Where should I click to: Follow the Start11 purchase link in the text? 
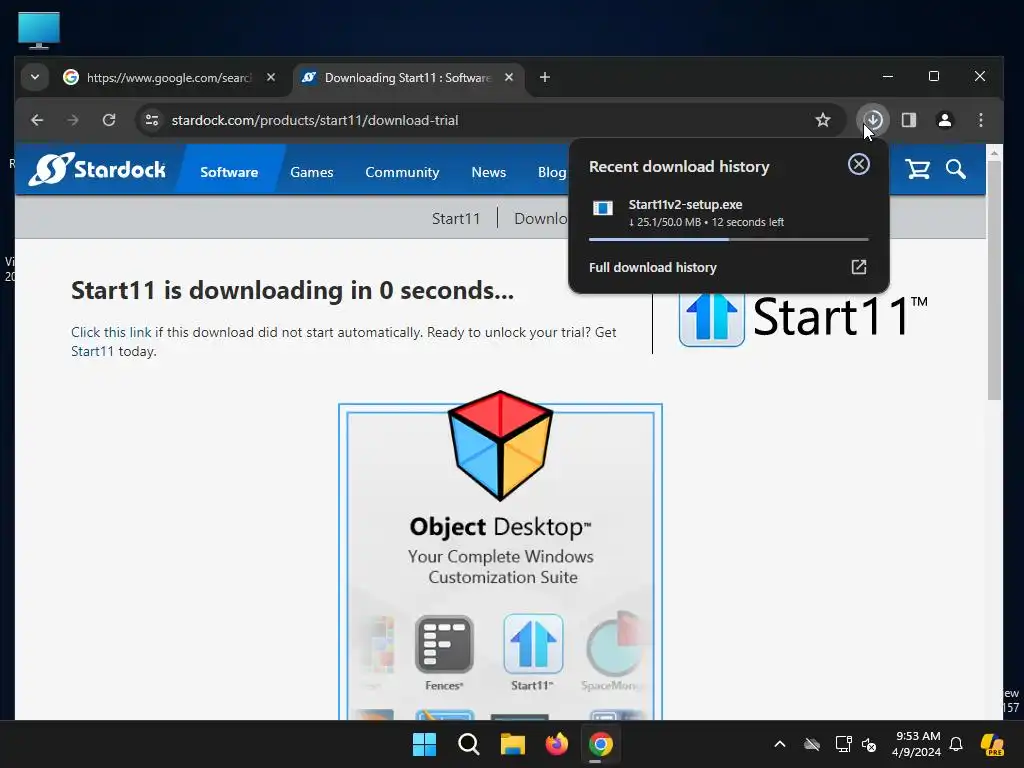pyautogui.click(x=92, y=351)
